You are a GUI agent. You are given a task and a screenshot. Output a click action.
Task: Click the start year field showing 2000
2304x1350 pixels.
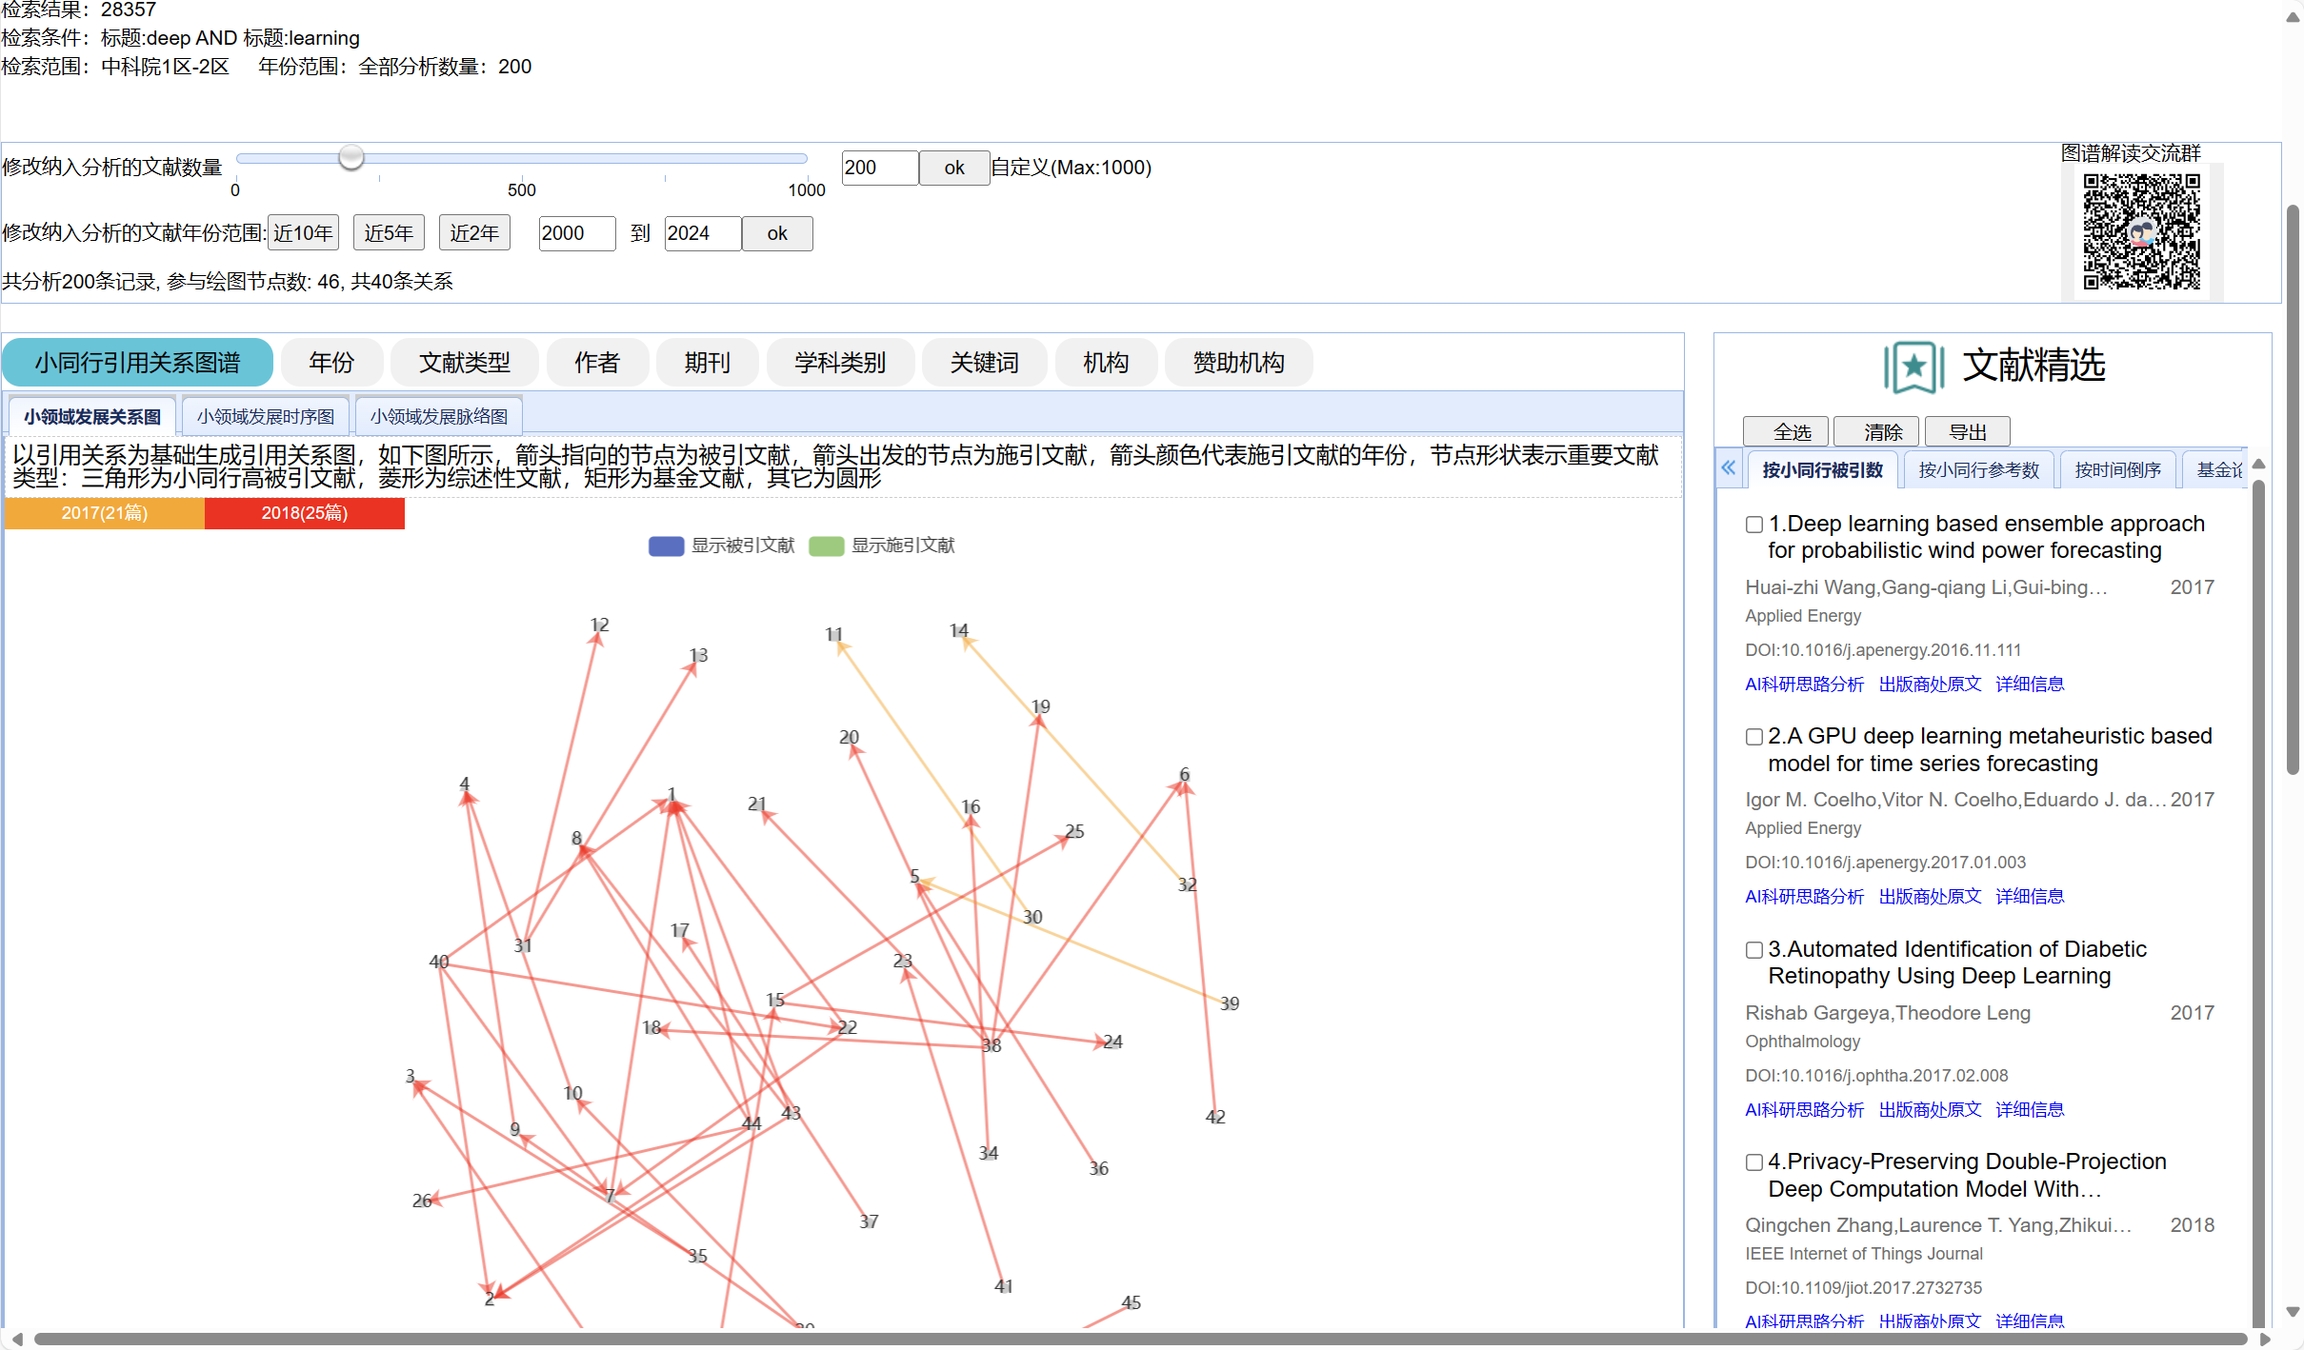[x=576, y=233]
